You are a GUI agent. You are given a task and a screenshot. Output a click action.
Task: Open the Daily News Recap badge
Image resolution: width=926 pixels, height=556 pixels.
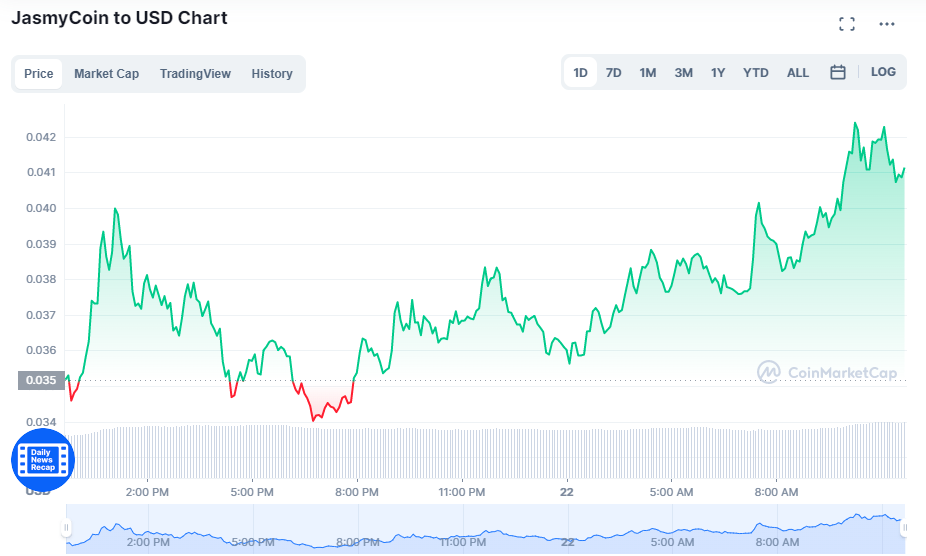[x=43, y=460]
